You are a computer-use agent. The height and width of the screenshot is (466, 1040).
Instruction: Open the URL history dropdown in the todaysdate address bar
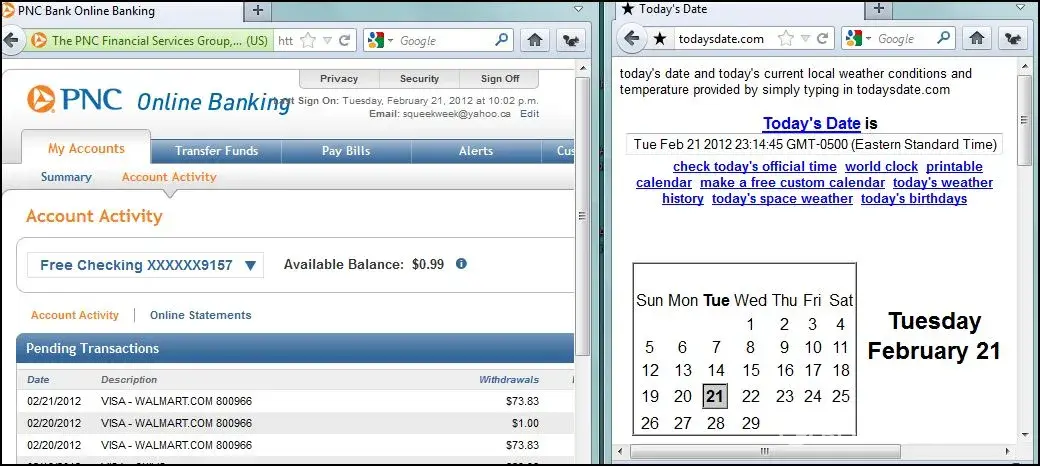point(805,38)
